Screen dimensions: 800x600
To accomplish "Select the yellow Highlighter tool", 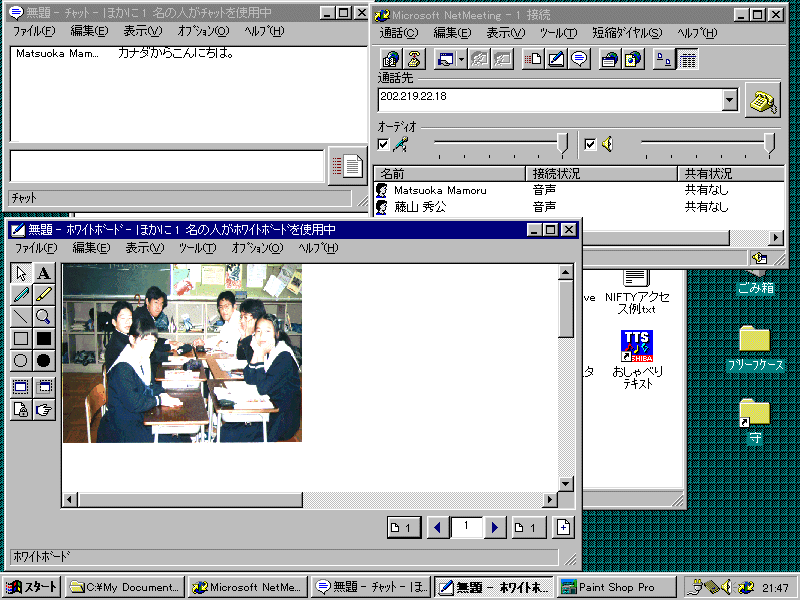I will coord(44,295).
